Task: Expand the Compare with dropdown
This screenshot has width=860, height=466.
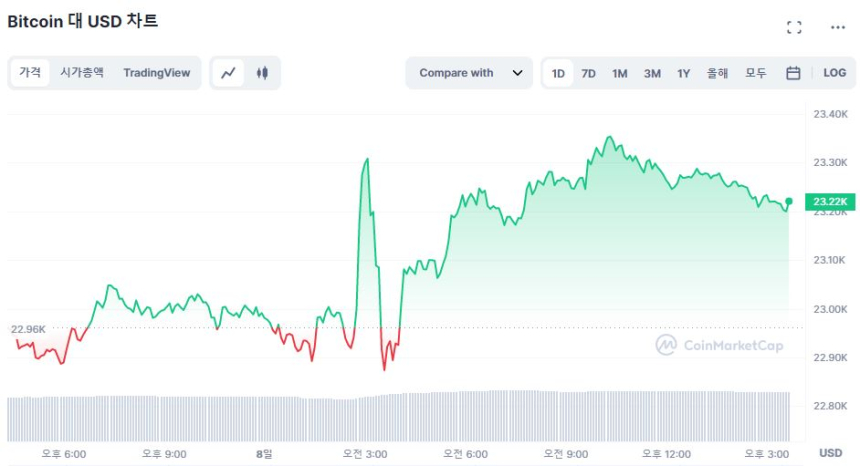Action: tap(469, 73)
